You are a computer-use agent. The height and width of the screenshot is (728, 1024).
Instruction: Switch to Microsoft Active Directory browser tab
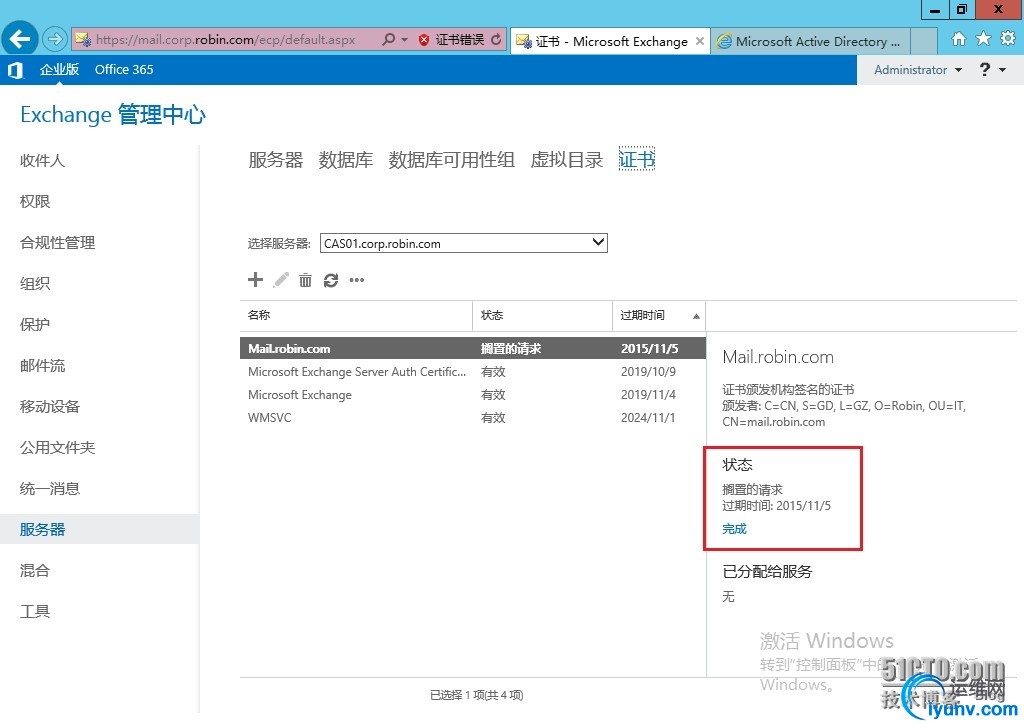(x=810, y=41)
